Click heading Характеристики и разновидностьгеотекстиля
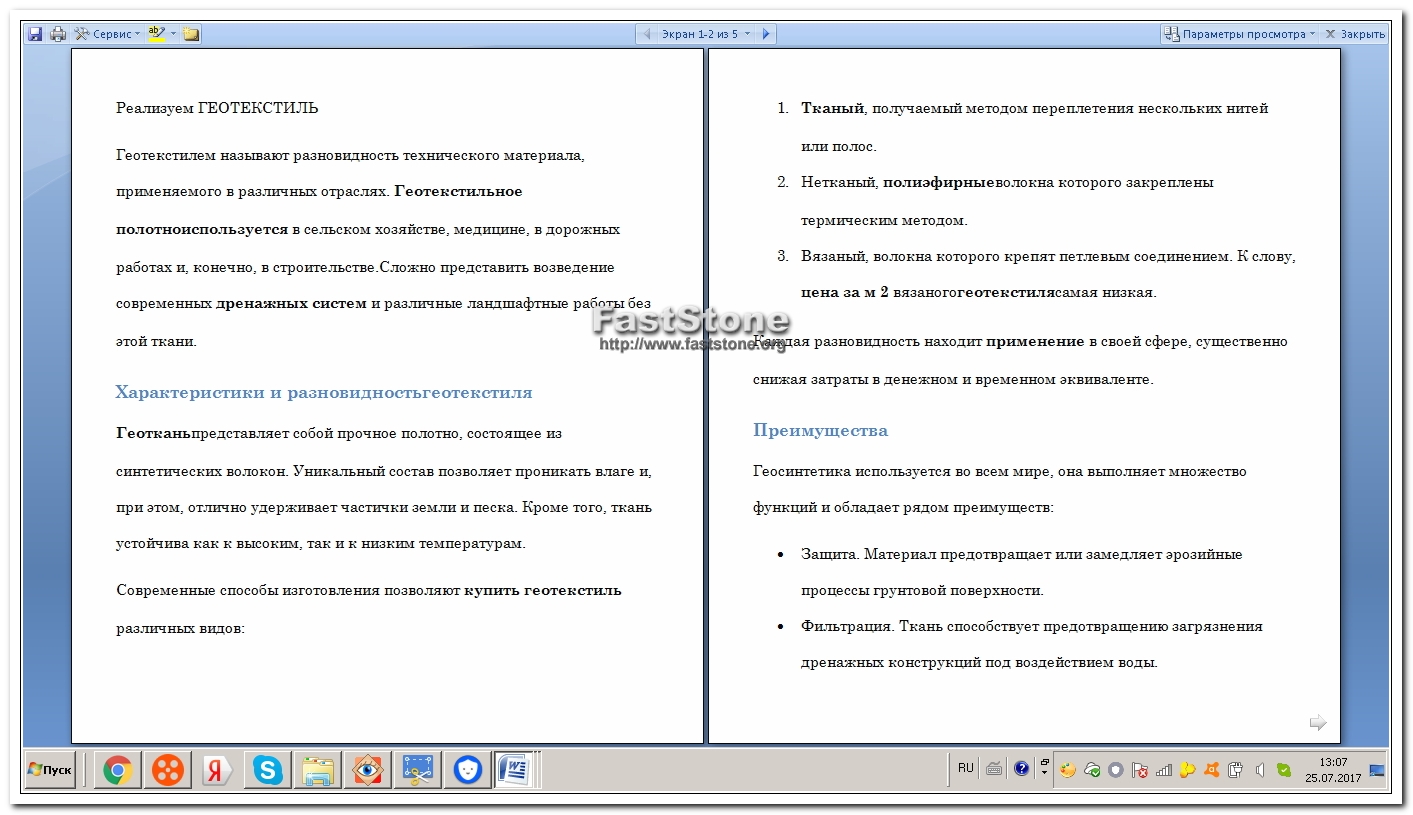The width and height of the screenshot is (1413, 815). click(x=324, y=392)
